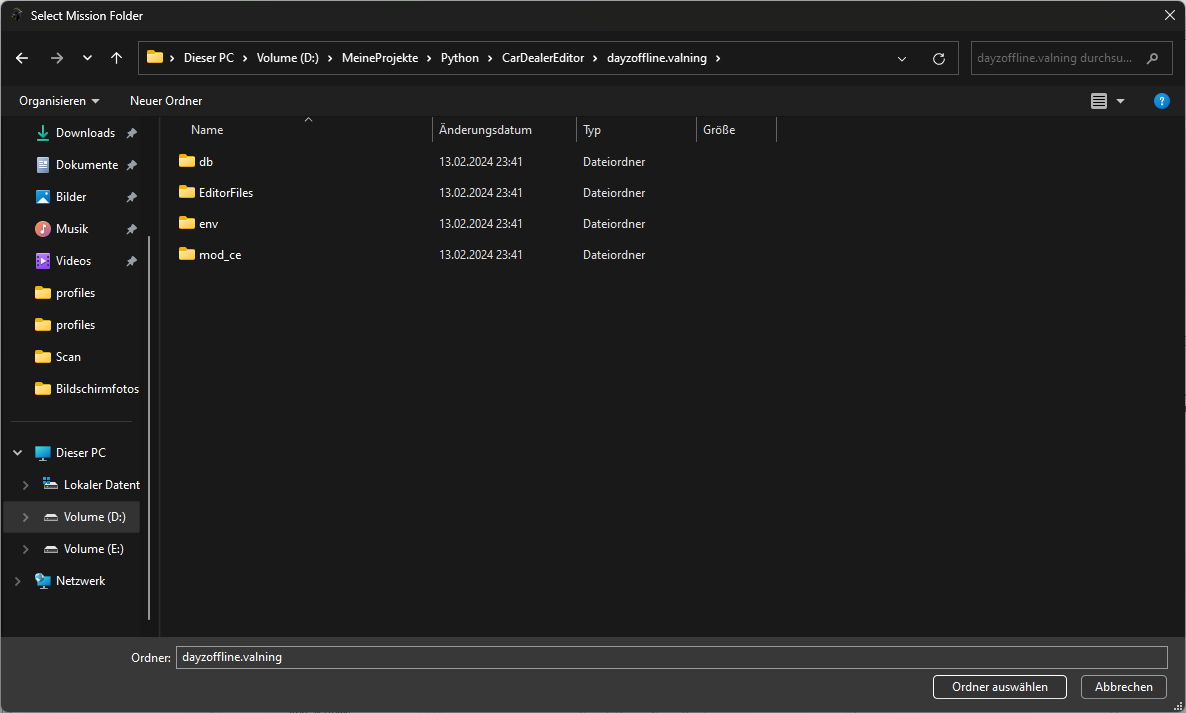Viewport: 1186px width, 713px height.
Task: Open Downloads in the sidebar
Action: coord(85,133)
